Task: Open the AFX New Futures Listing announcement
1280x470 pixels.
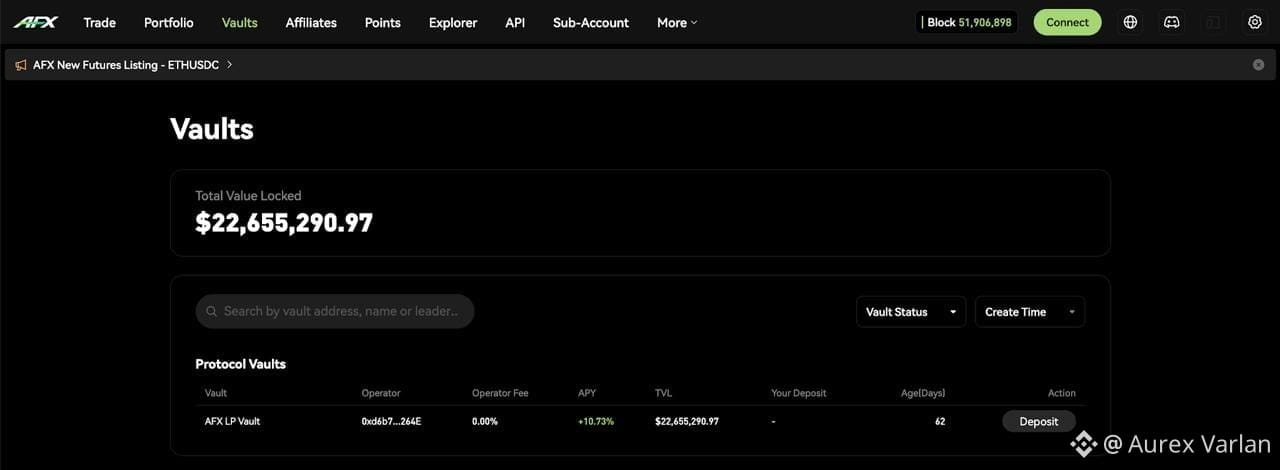Action: coord(133,65)
